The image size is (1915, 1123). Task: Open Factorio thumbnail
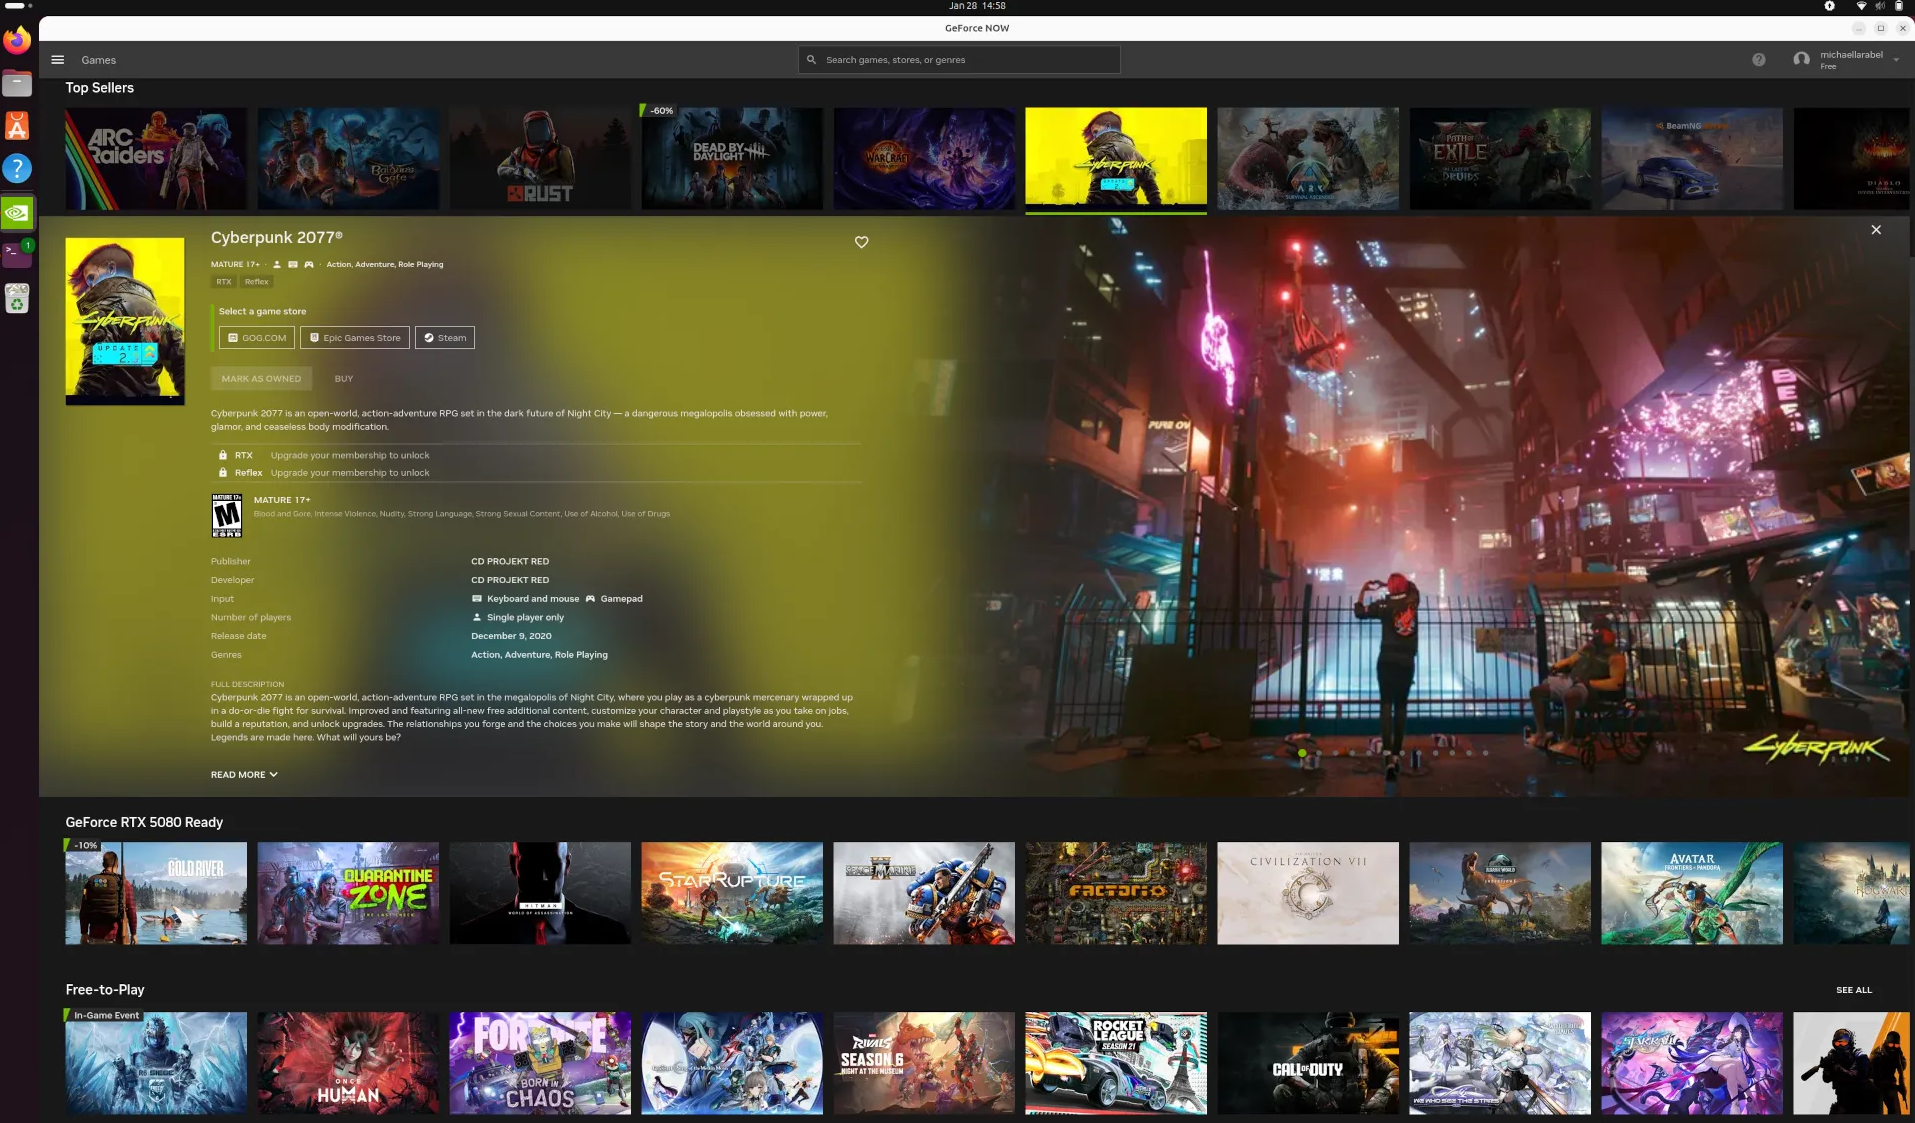(x=1116, y=893)
